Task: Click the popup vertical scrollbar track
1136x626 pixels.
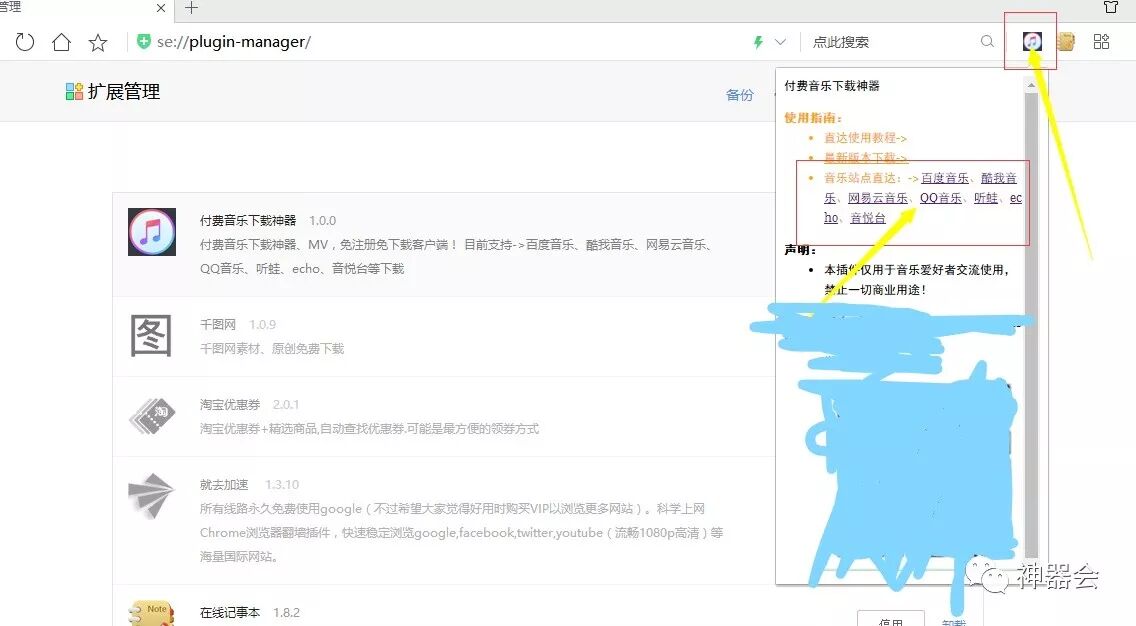Action: point(1031,326)
